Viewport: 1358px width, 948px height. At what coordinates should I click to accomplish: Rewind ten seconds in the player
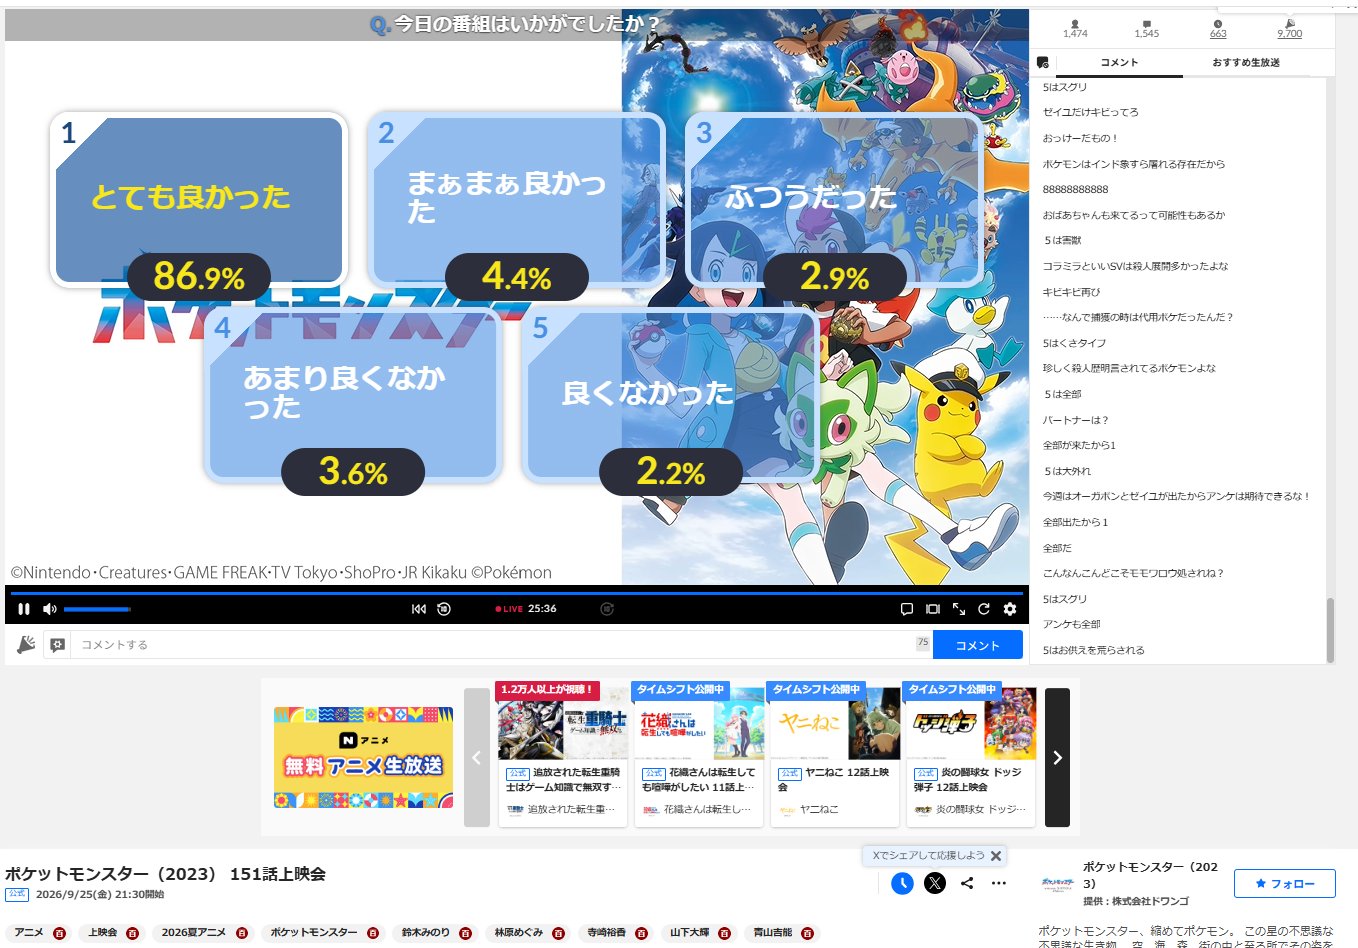[444, 609]
